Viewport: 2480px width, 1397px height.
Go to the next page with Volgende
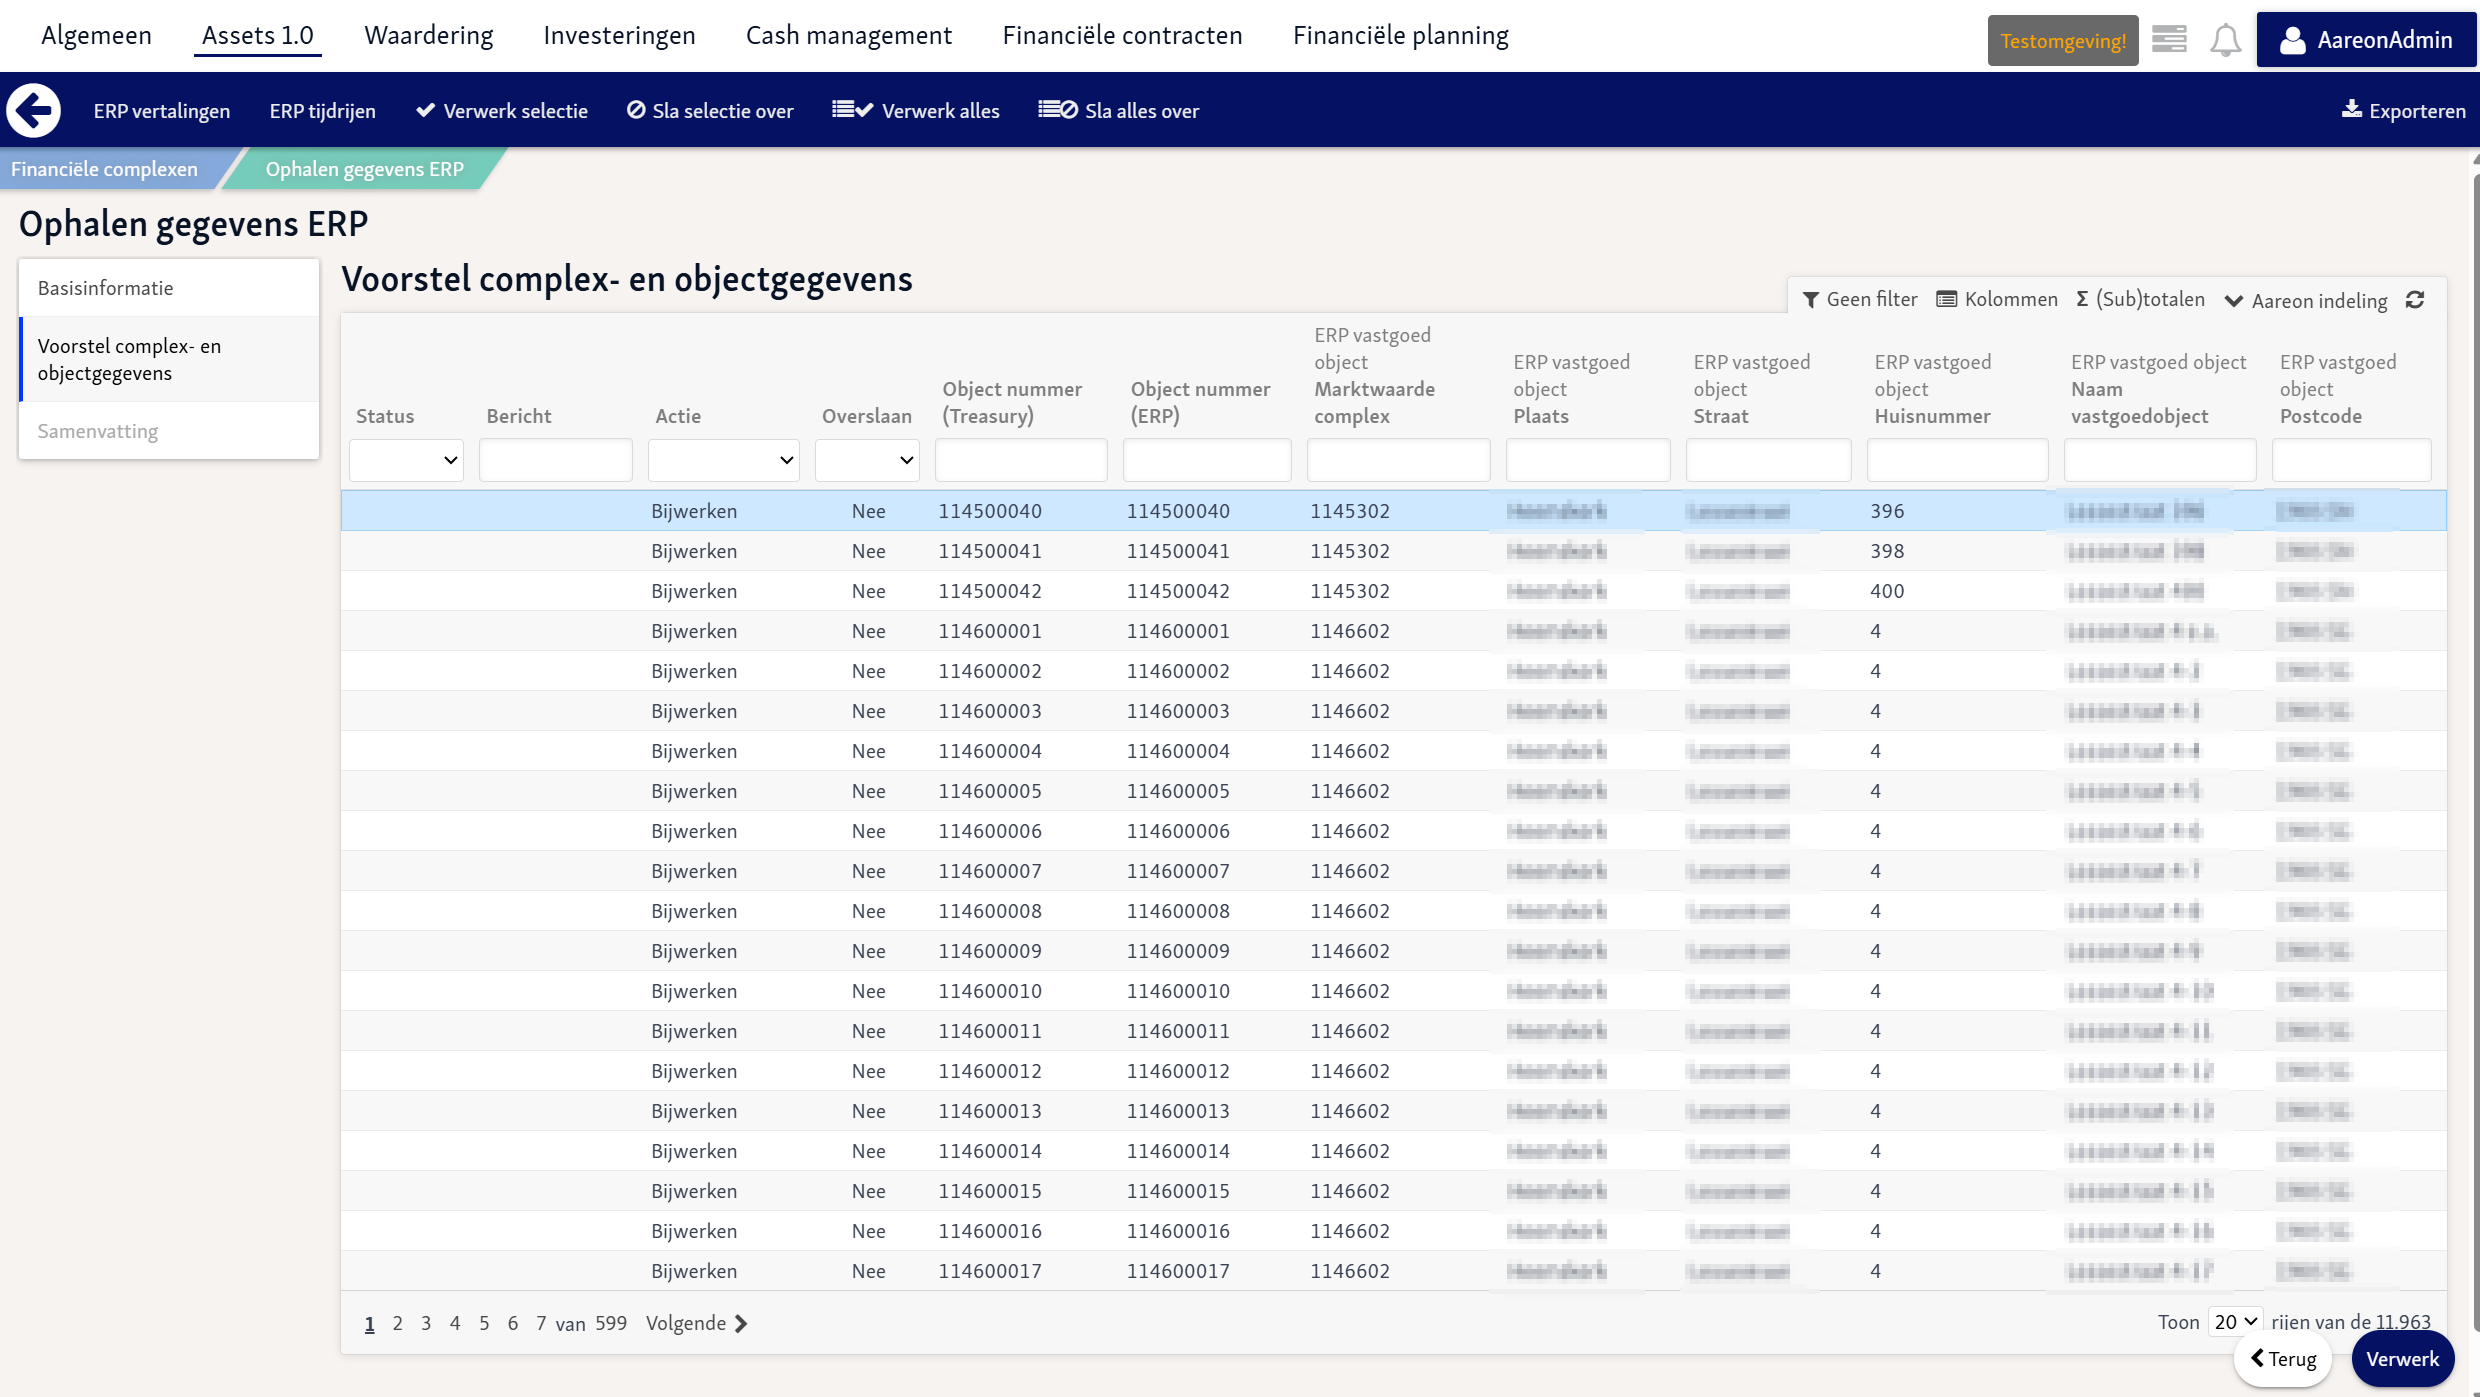tap(697, 1323)
